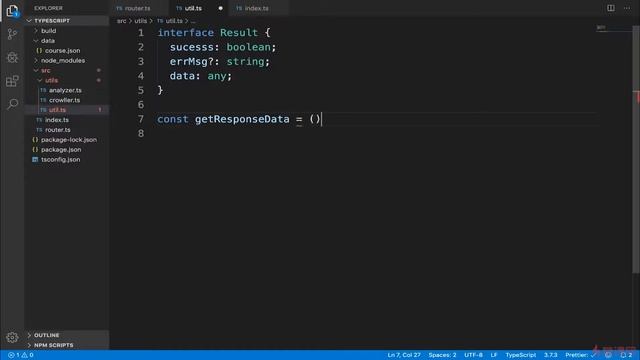
Task: Change indentation via Spaces: 2
Action: 442,355
